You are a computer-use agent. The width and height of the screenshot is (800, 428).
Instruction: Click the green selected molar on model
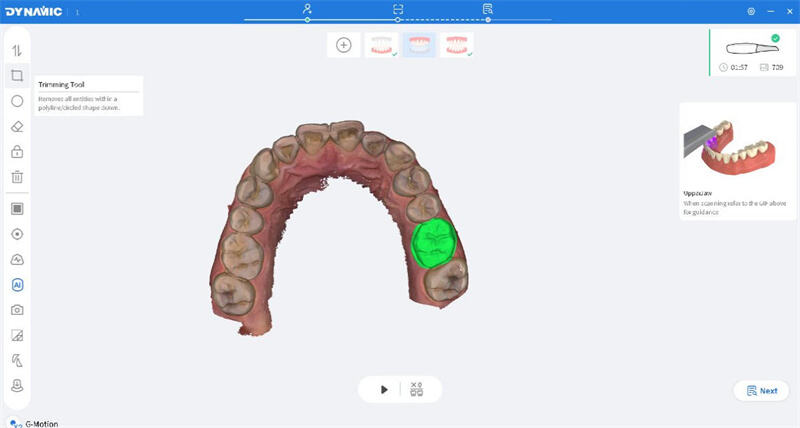(434, 243)
